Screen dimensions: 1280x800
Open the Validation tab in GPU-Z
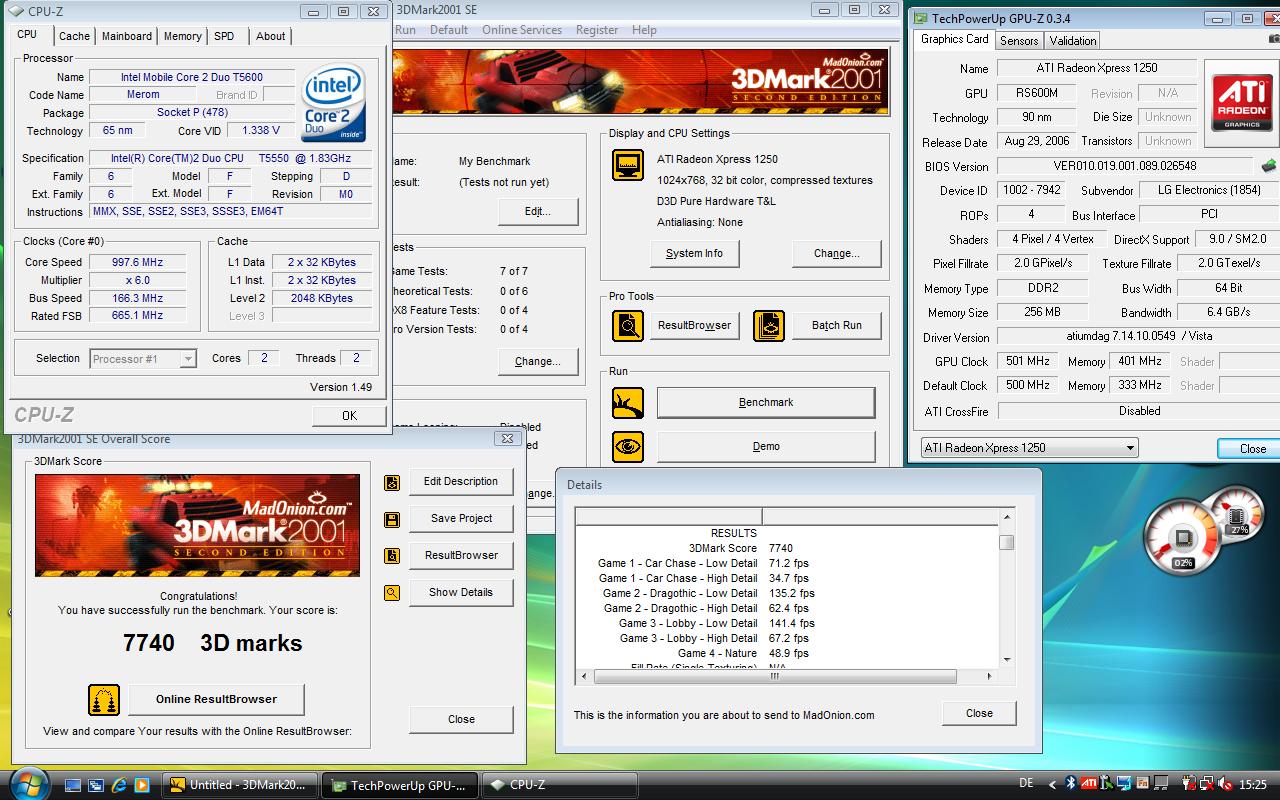click(1073, 41)
